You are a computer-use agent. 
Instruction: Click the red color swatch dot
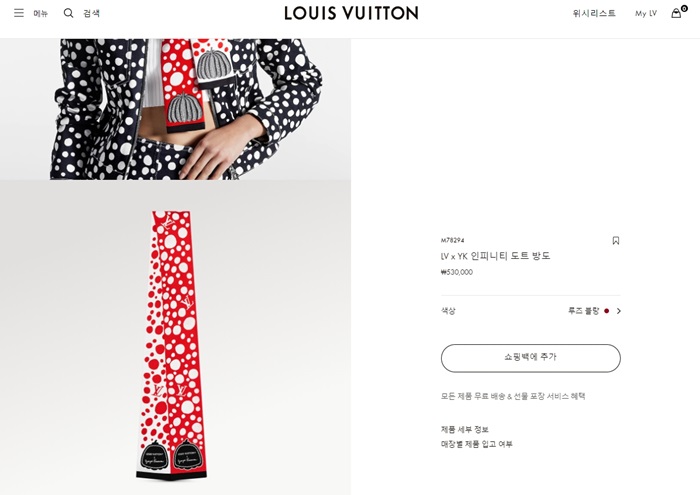pyautogui.click(x=606, y=311)
